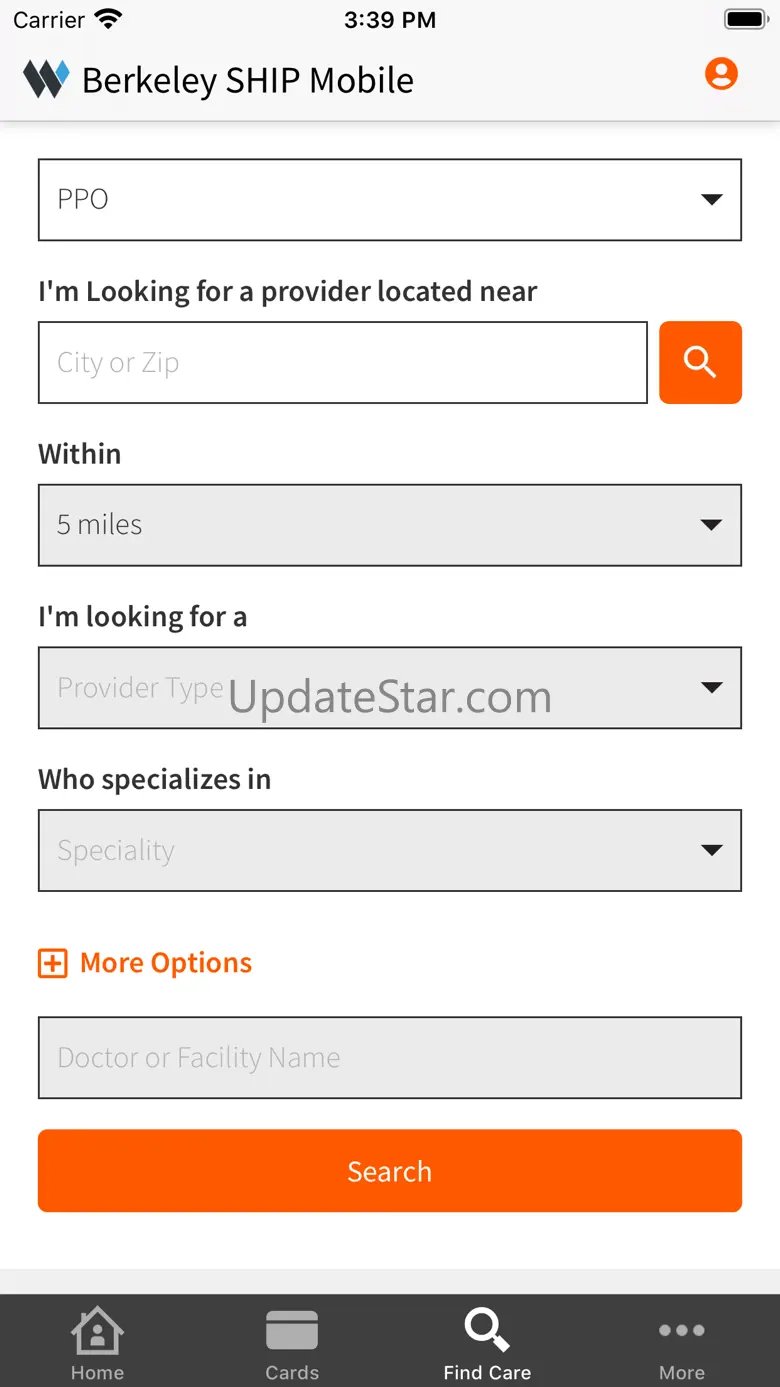This screenshot has height=1387, width=780.
Task: Tap the Home tab label
Action: tap(97, 1373)
